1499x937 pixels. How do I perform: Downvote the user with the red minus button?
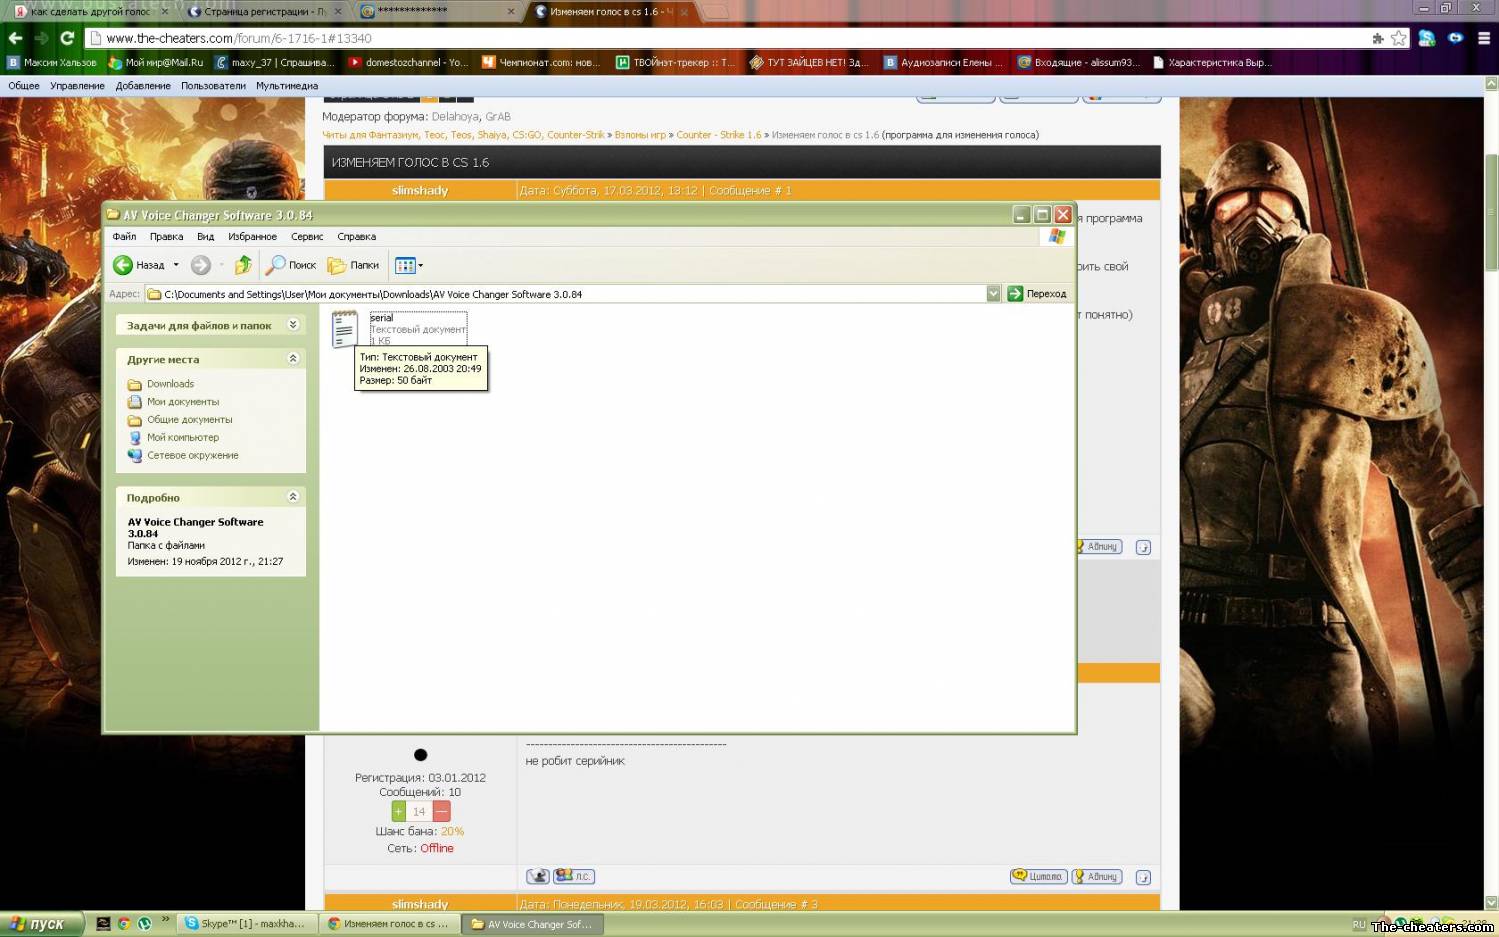coord(441,812)
